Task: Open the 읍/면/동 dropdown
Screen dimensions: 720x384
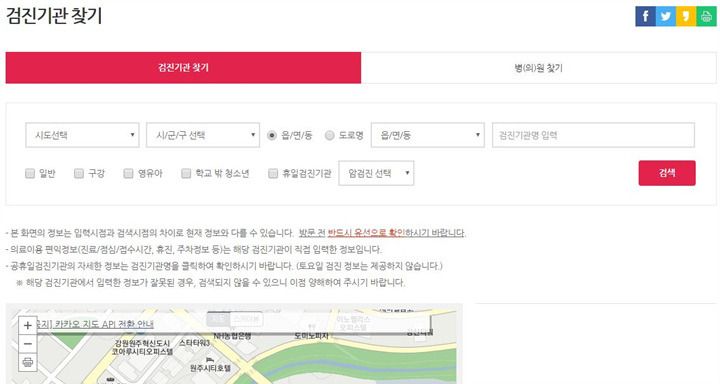Action: pos(428,135)
